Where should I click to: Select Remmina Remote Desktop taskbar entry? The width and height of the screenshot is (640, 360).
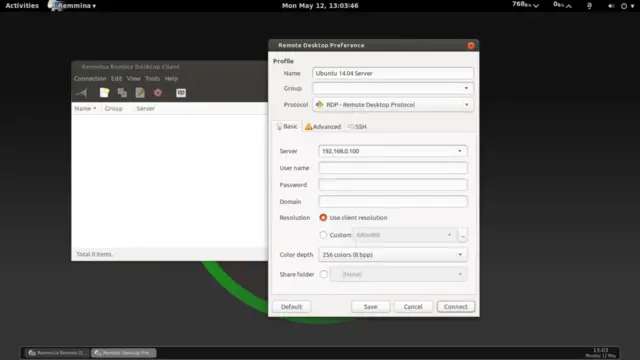(x=57, y=353)
